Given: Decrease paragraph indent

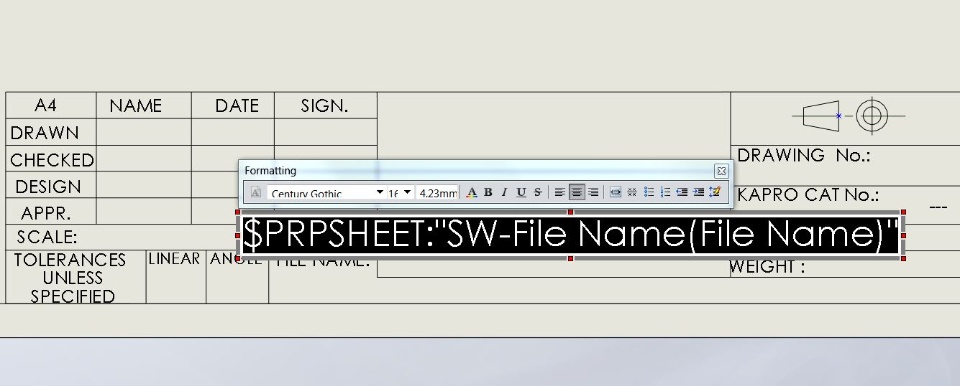Looking at the screenshot, I should tap(681, 192).
